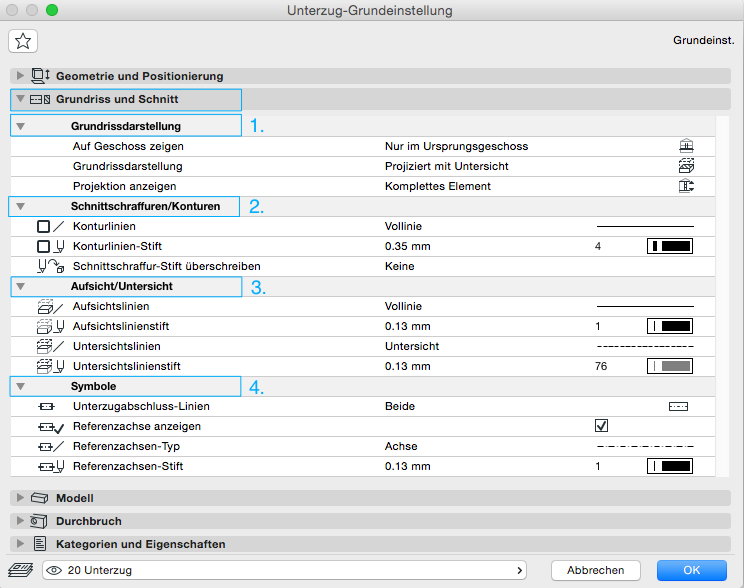The height and width of the screenshot is (588, 744).
Task: Confirm settings with the OK button
Action: (x=691, y=570)
